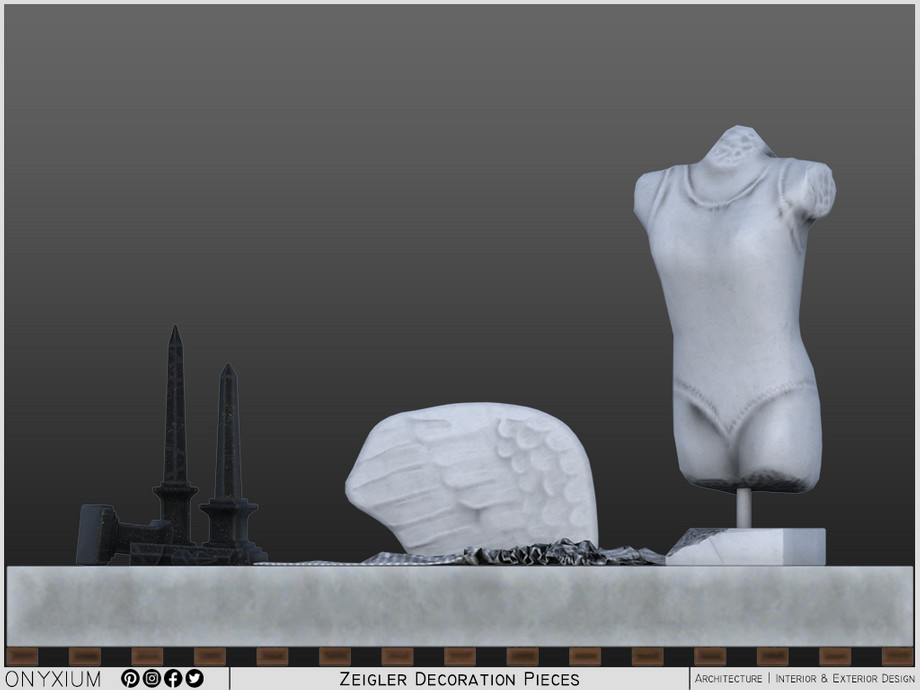Open the Pinterest social icon
920x690 pixels.
click(x=130, y=678)
